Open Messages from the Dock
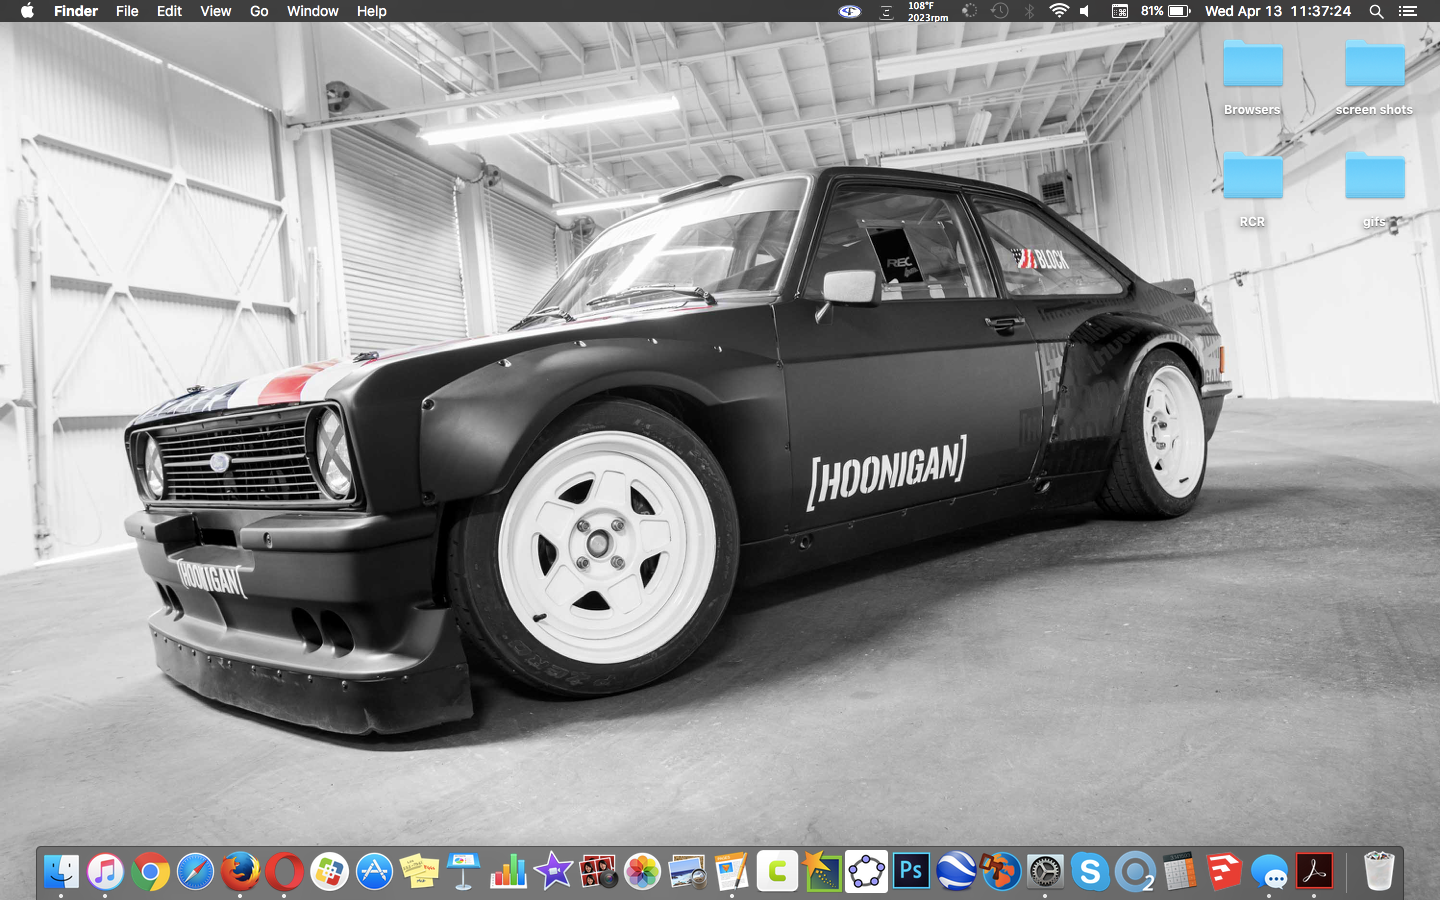Screen dimensions: 1440x900 (x=1269, y=871)
